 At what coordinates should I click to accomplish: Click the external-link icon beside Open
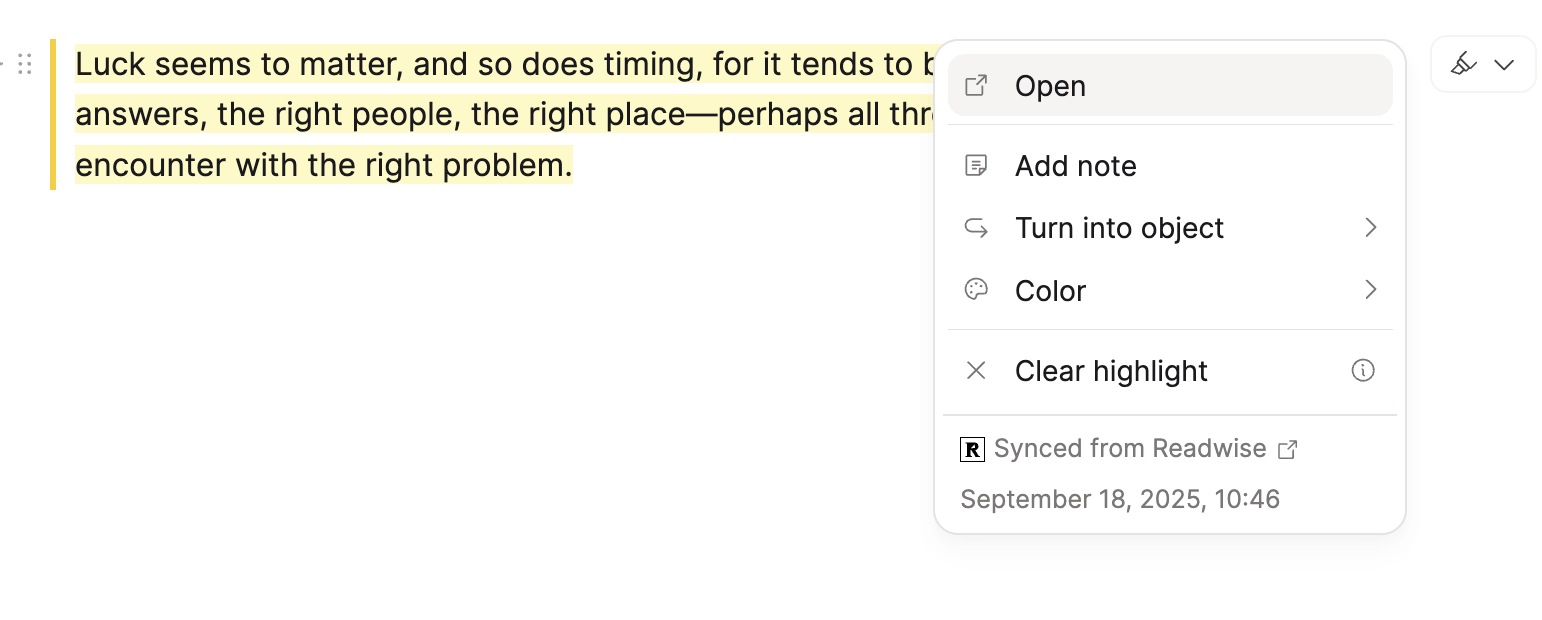[x=975, y=86]
